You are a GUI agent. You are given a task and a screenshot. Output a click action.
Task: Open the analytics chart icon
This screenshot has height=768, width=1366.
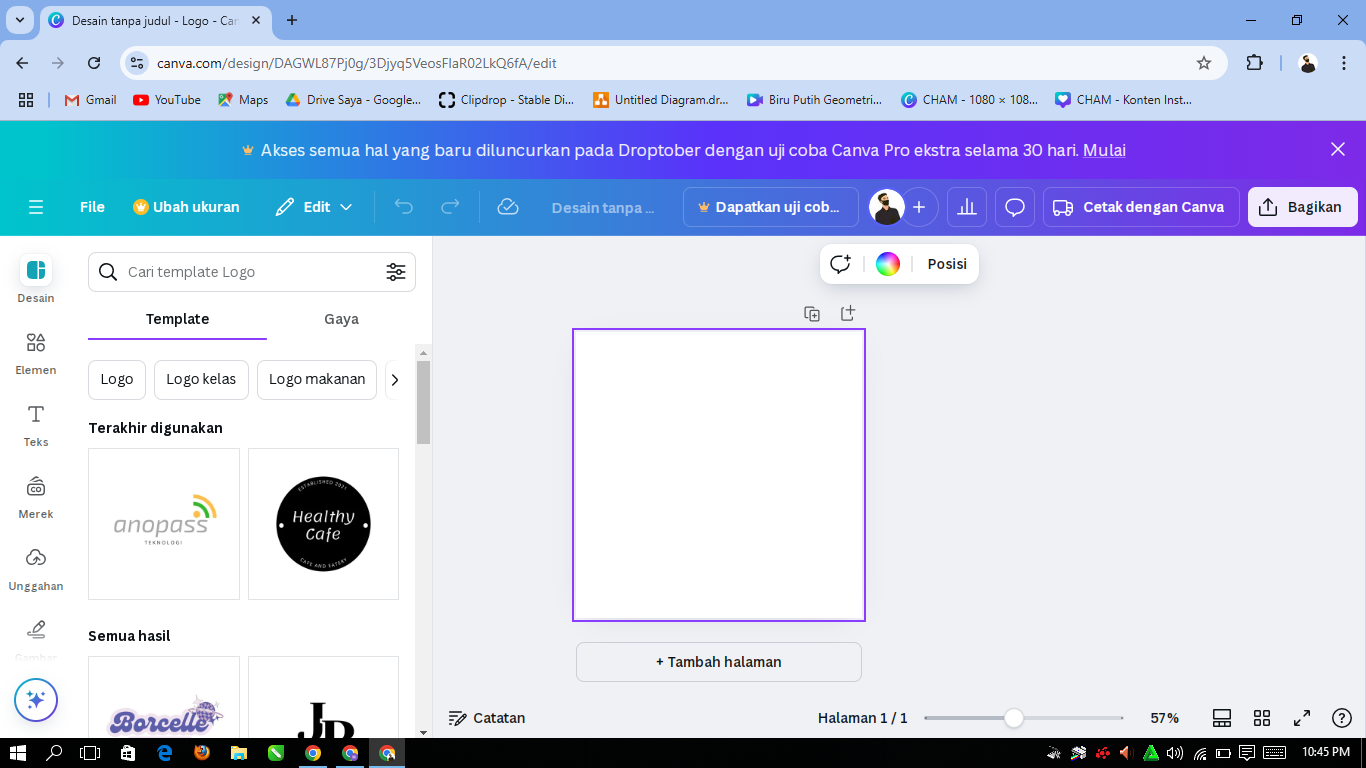(967, 207)
